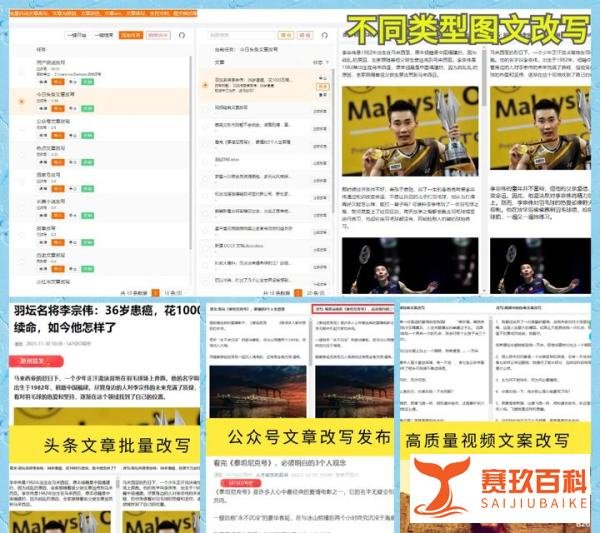Screen dimensions: 600x533
Task: Click page 1 in the article list pagination
Action: [298, 293]
